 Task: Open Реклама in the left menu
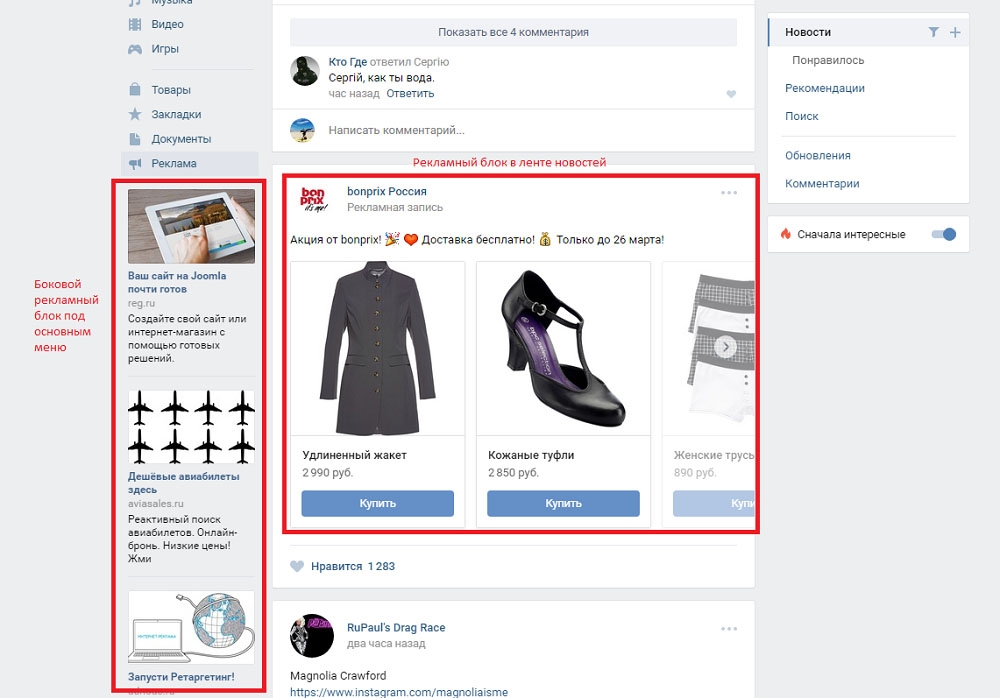click(x=173, y=163)
